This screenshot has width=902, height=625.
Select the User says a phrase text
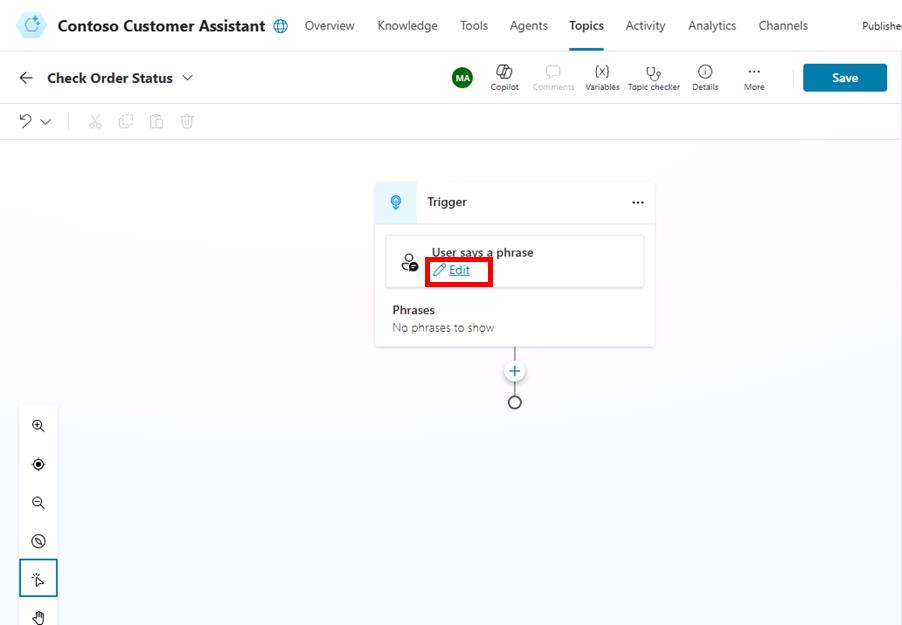[x=482, y=252]
